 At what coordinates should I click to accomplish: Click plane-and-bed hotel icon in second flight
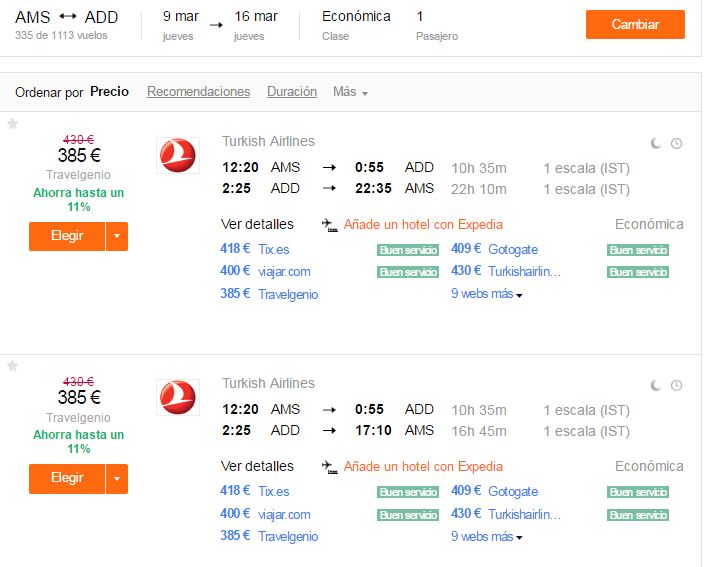330,466
